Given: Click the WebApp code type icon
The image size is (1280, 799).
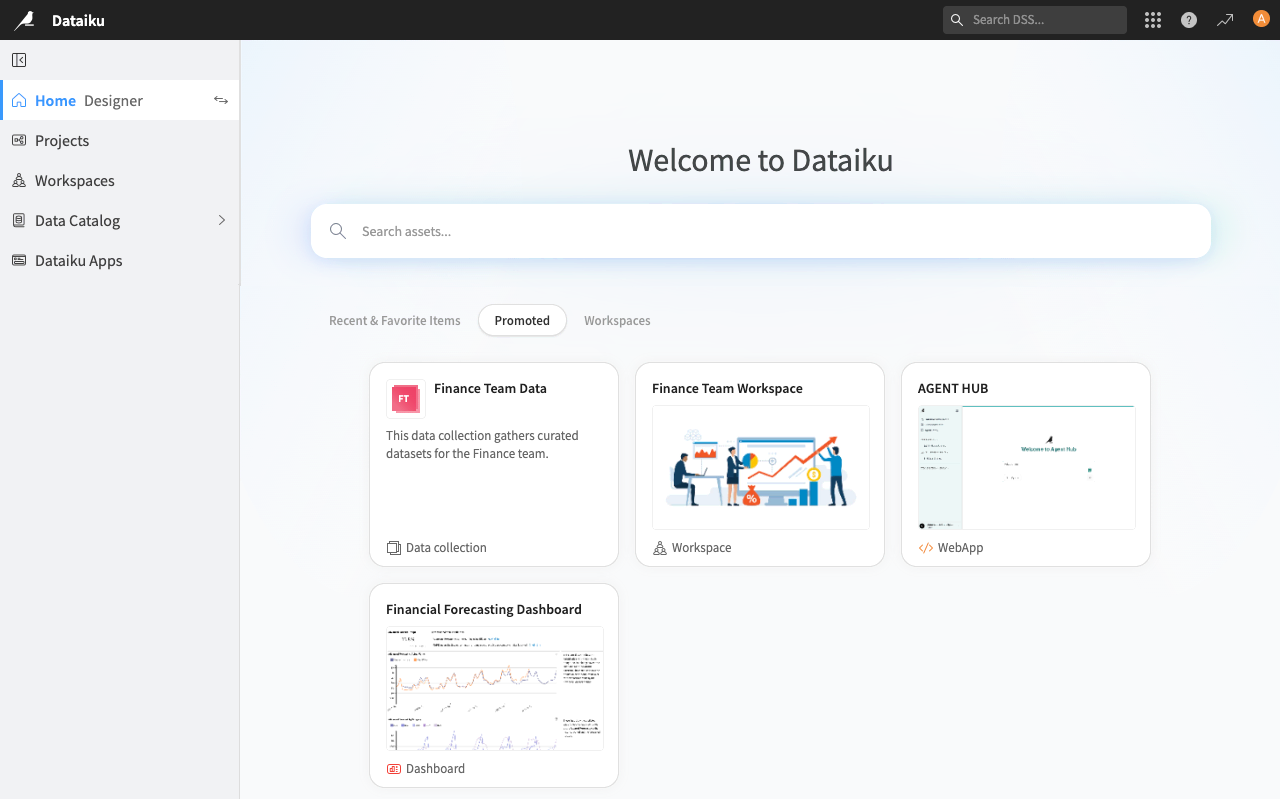Looking at the screenshot, I should coord(926,548).
